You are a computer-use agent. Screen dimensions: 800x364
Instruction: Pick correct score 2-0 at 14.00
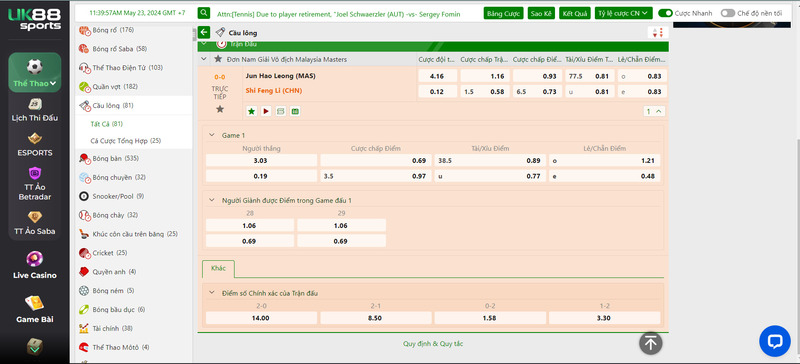click(261, 318)
